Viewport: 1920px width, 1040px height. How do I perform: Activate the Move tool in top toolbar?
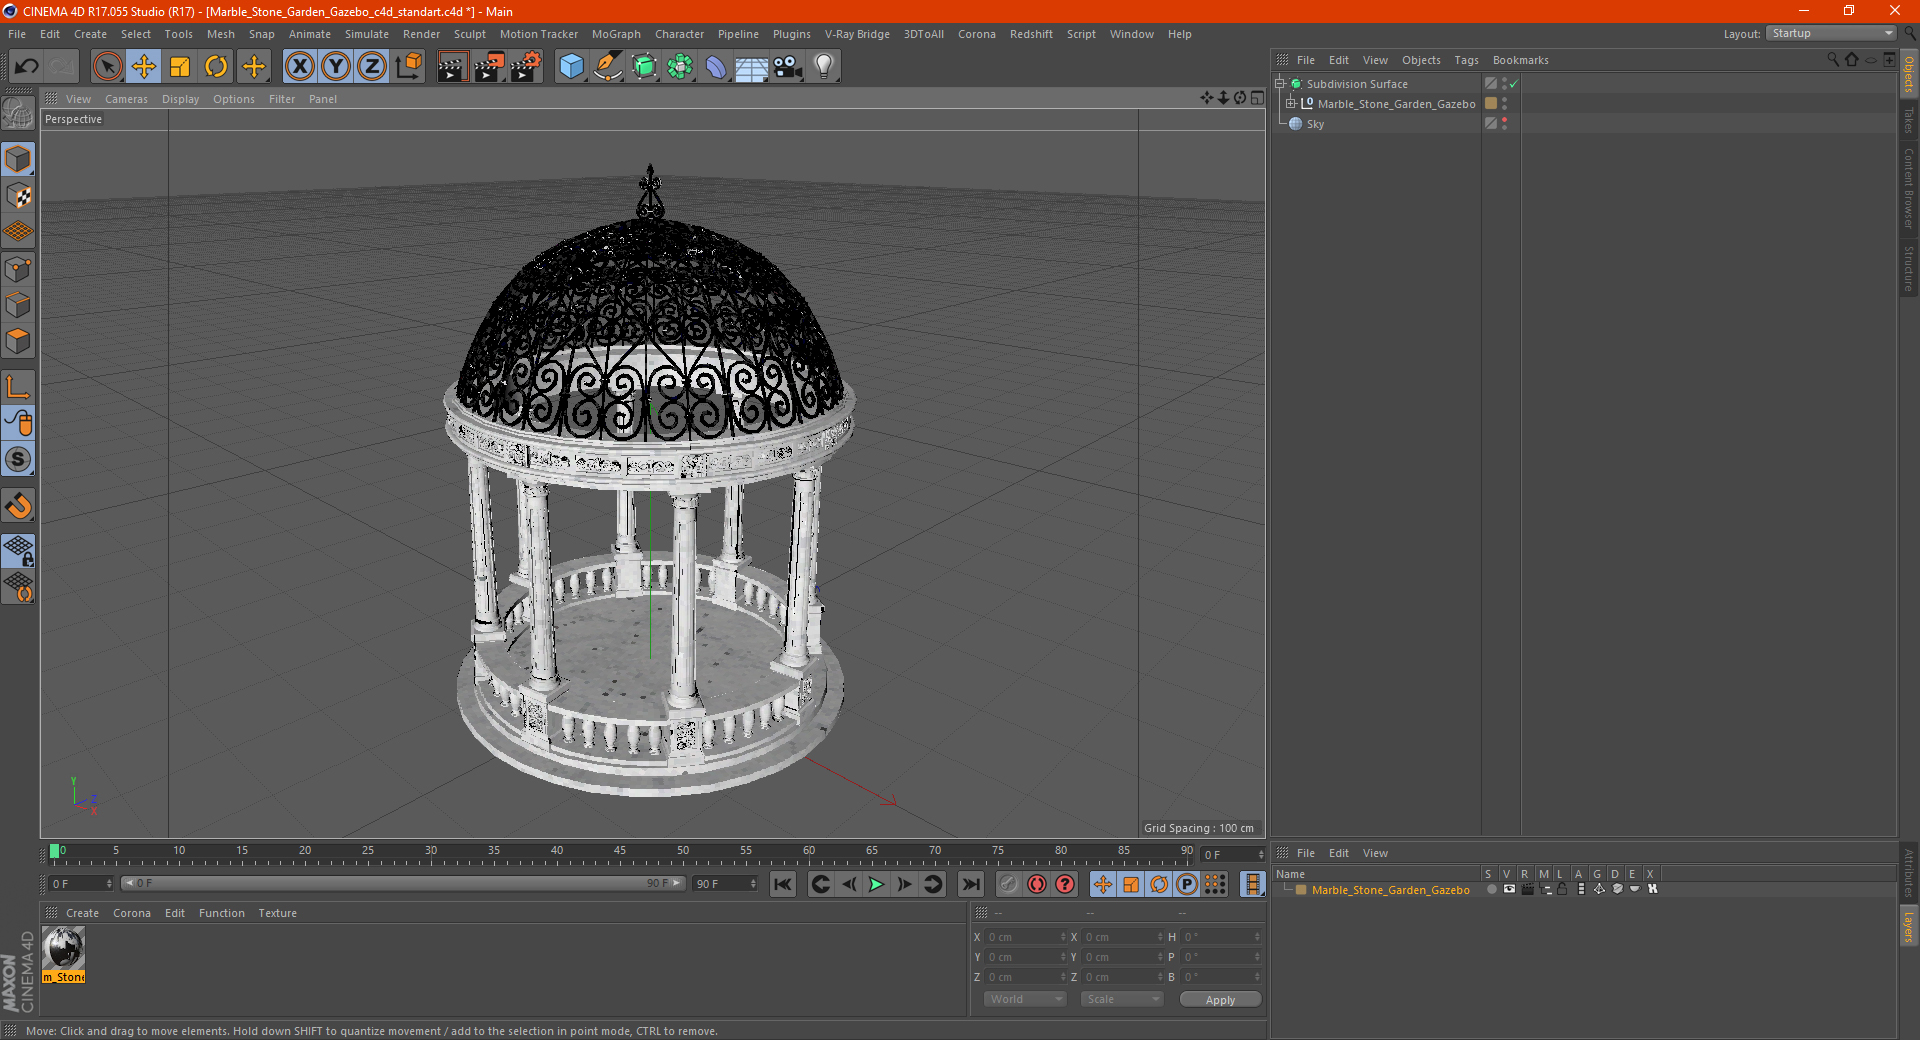click(x=144, y=67)
